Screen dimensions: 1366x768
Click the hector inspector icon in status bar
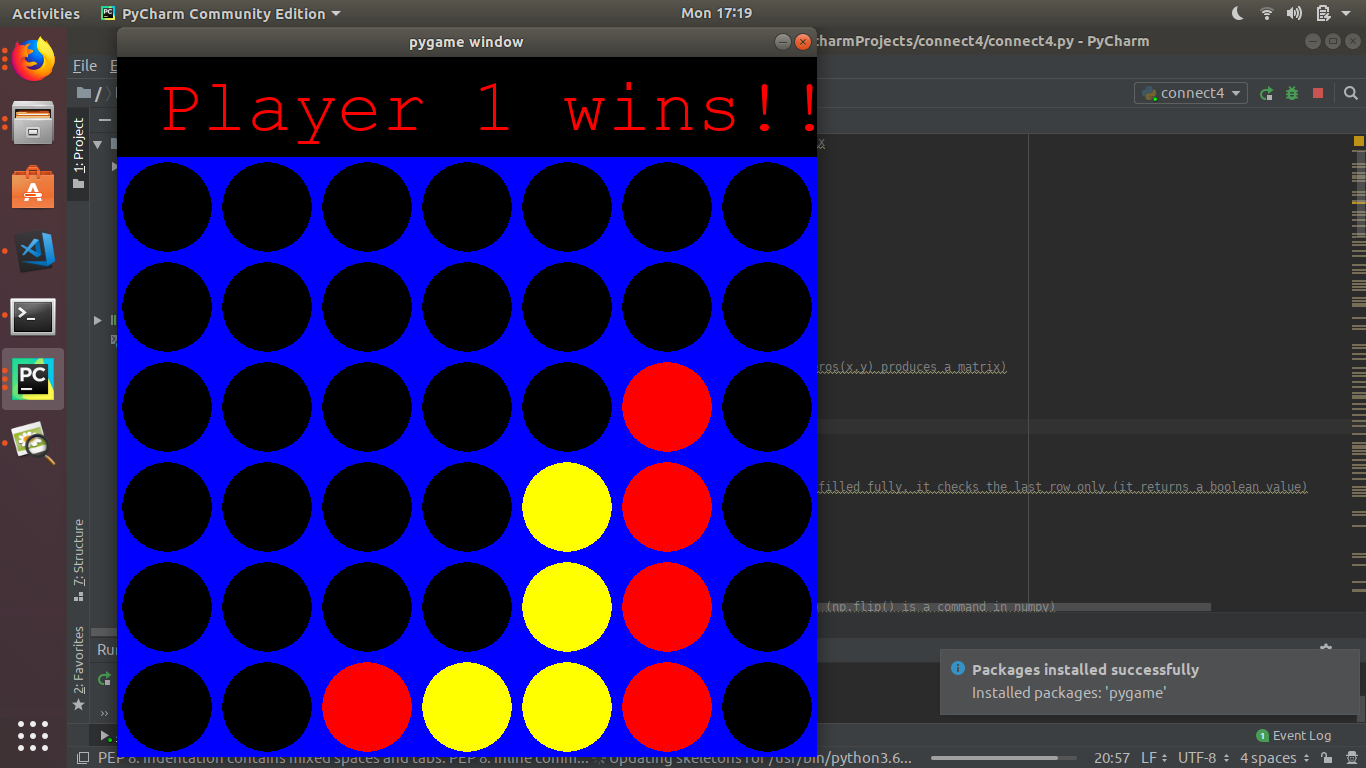click(1350, 758)
